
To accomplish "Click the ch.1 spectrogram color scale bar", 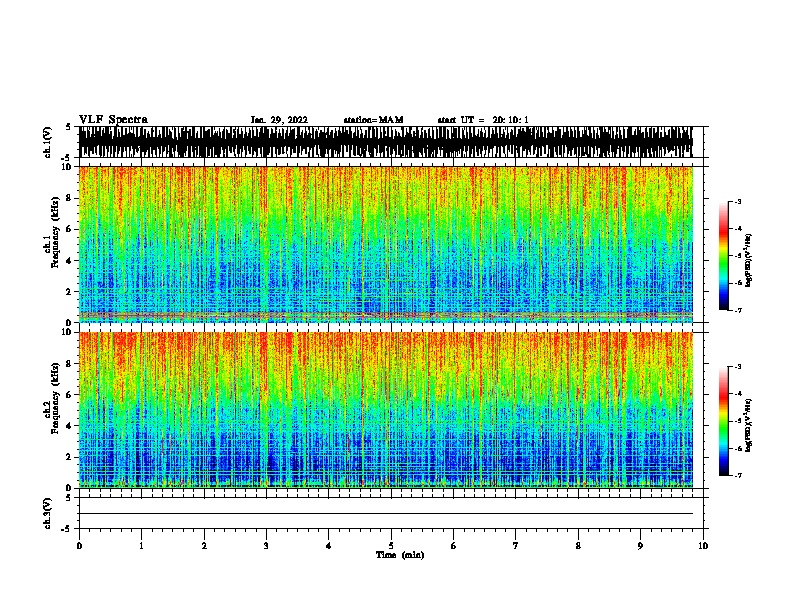I will click(x=724, y=256).
